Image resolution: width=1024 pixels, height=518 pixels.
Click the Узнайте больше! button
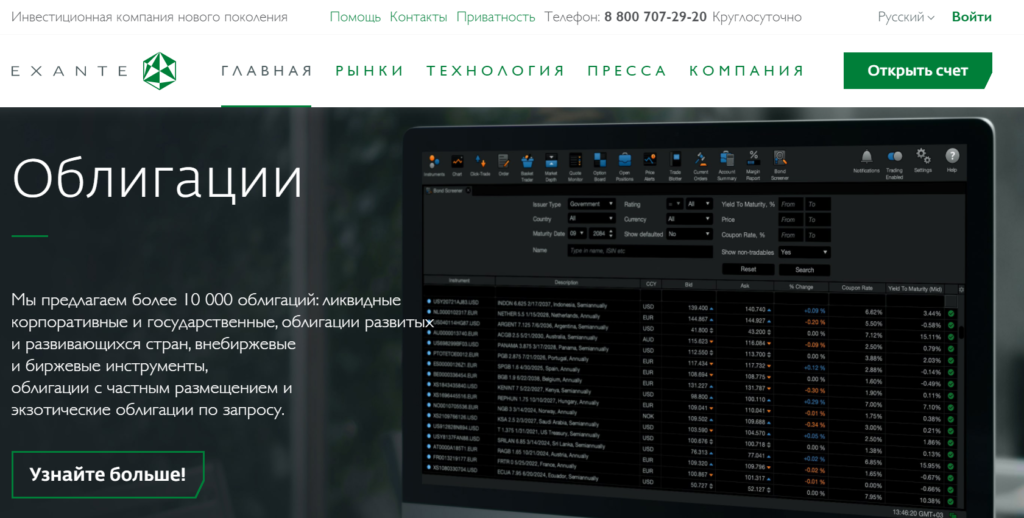pyautogui.click(x=108, y=474)
